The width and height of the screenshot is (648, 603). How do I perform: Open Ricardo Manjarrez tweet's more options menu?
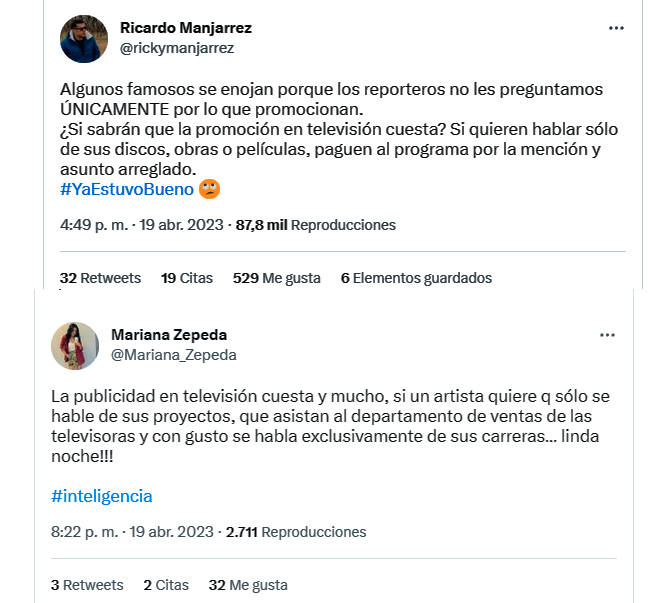(x=616, y=28)
